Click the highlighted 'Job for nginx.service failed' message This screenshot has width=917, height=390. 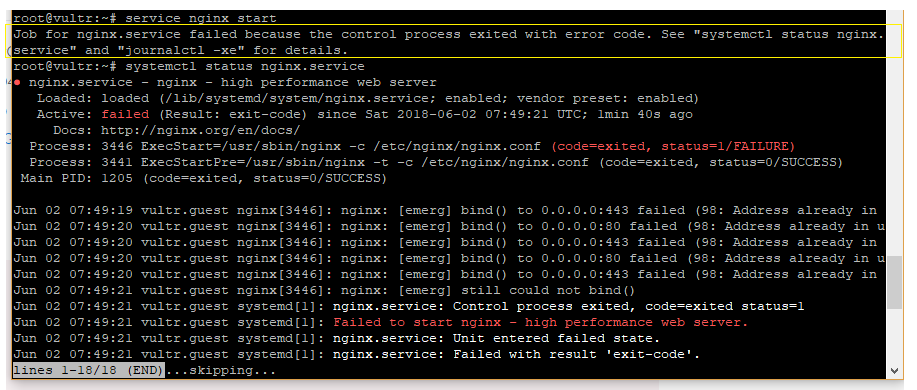pos(448,42)
